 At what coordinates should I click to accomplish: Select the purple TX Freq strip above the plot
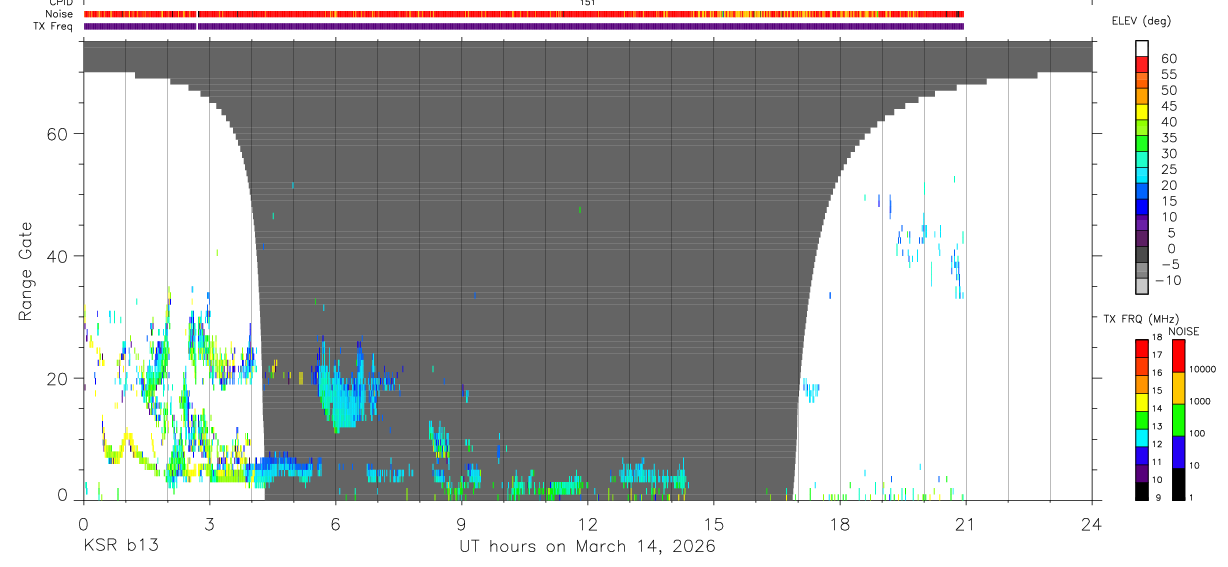523,26
